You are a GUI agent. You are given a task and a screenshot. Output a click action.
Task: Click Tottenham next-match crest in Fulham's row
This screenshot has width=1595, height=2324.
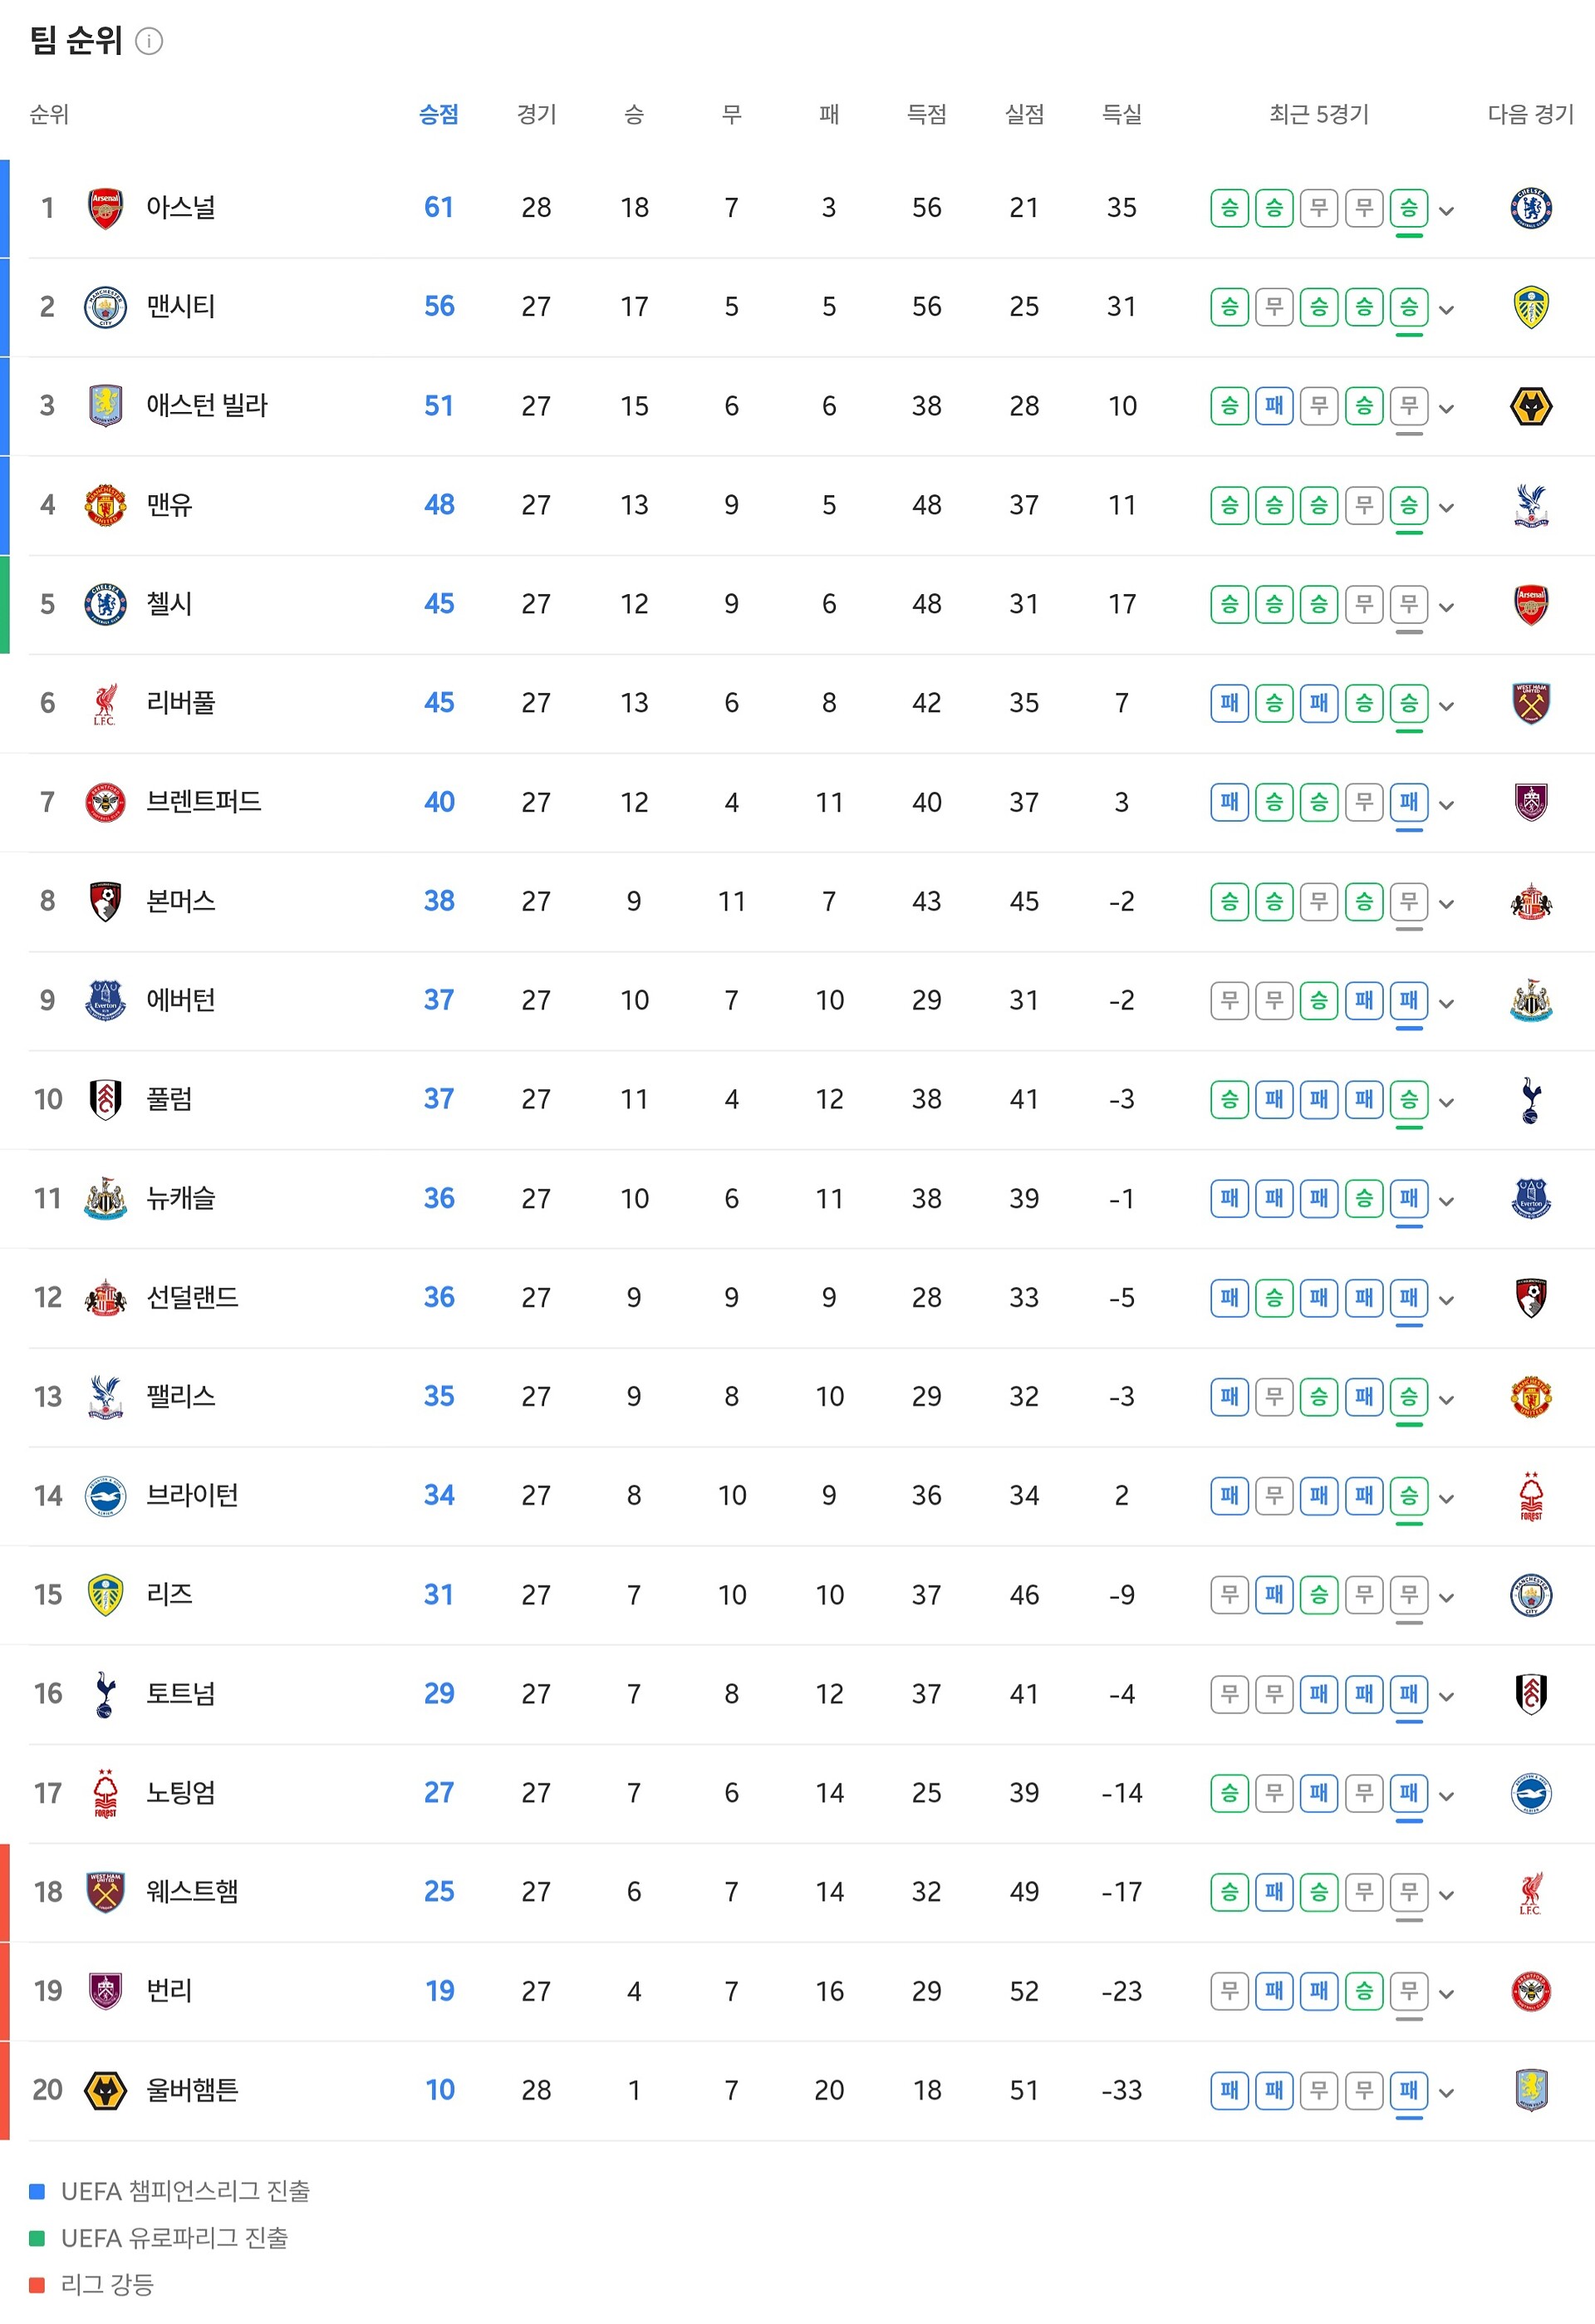pos(1530,1099)
